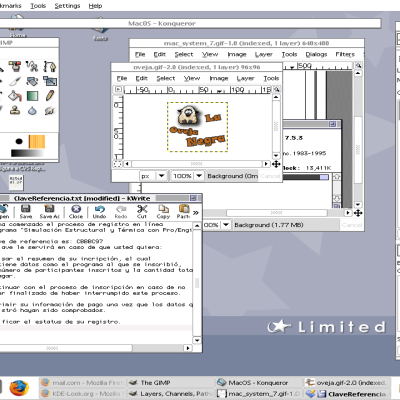Switch to KDE-Look.org Mozilla taskbar entry
Image resolution: width=400 pixels, height=400 pixels.
(x=83, y=394)
